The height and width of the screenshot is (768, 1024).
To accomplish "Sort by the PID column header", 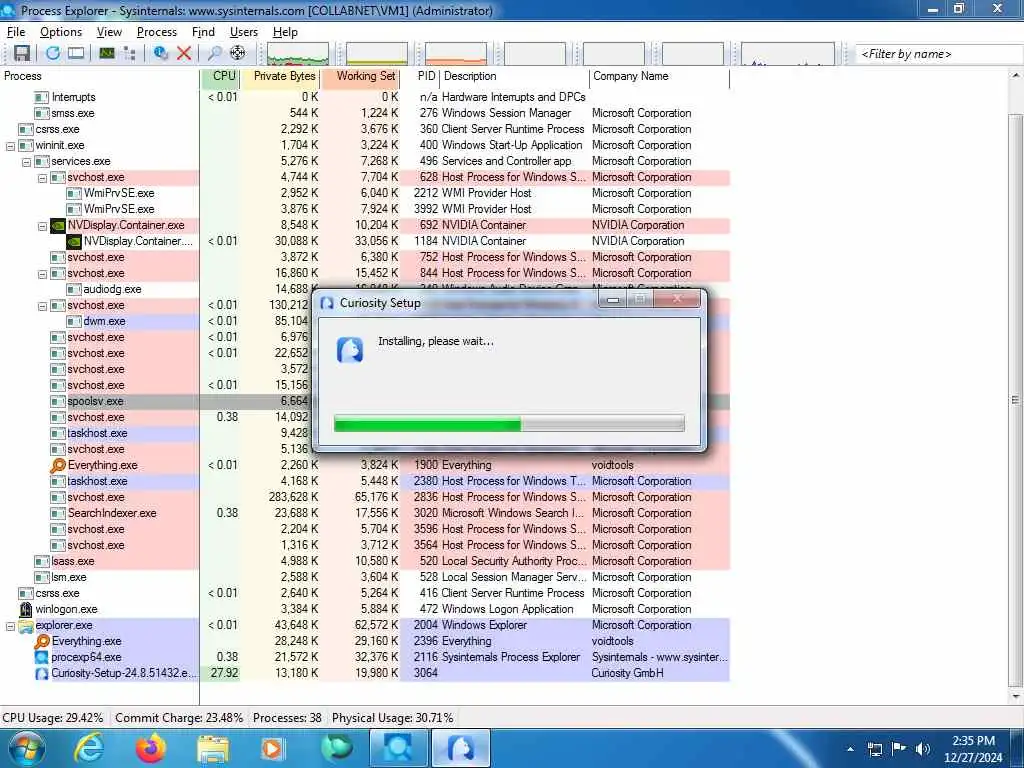I will click(x=420, y=76).
